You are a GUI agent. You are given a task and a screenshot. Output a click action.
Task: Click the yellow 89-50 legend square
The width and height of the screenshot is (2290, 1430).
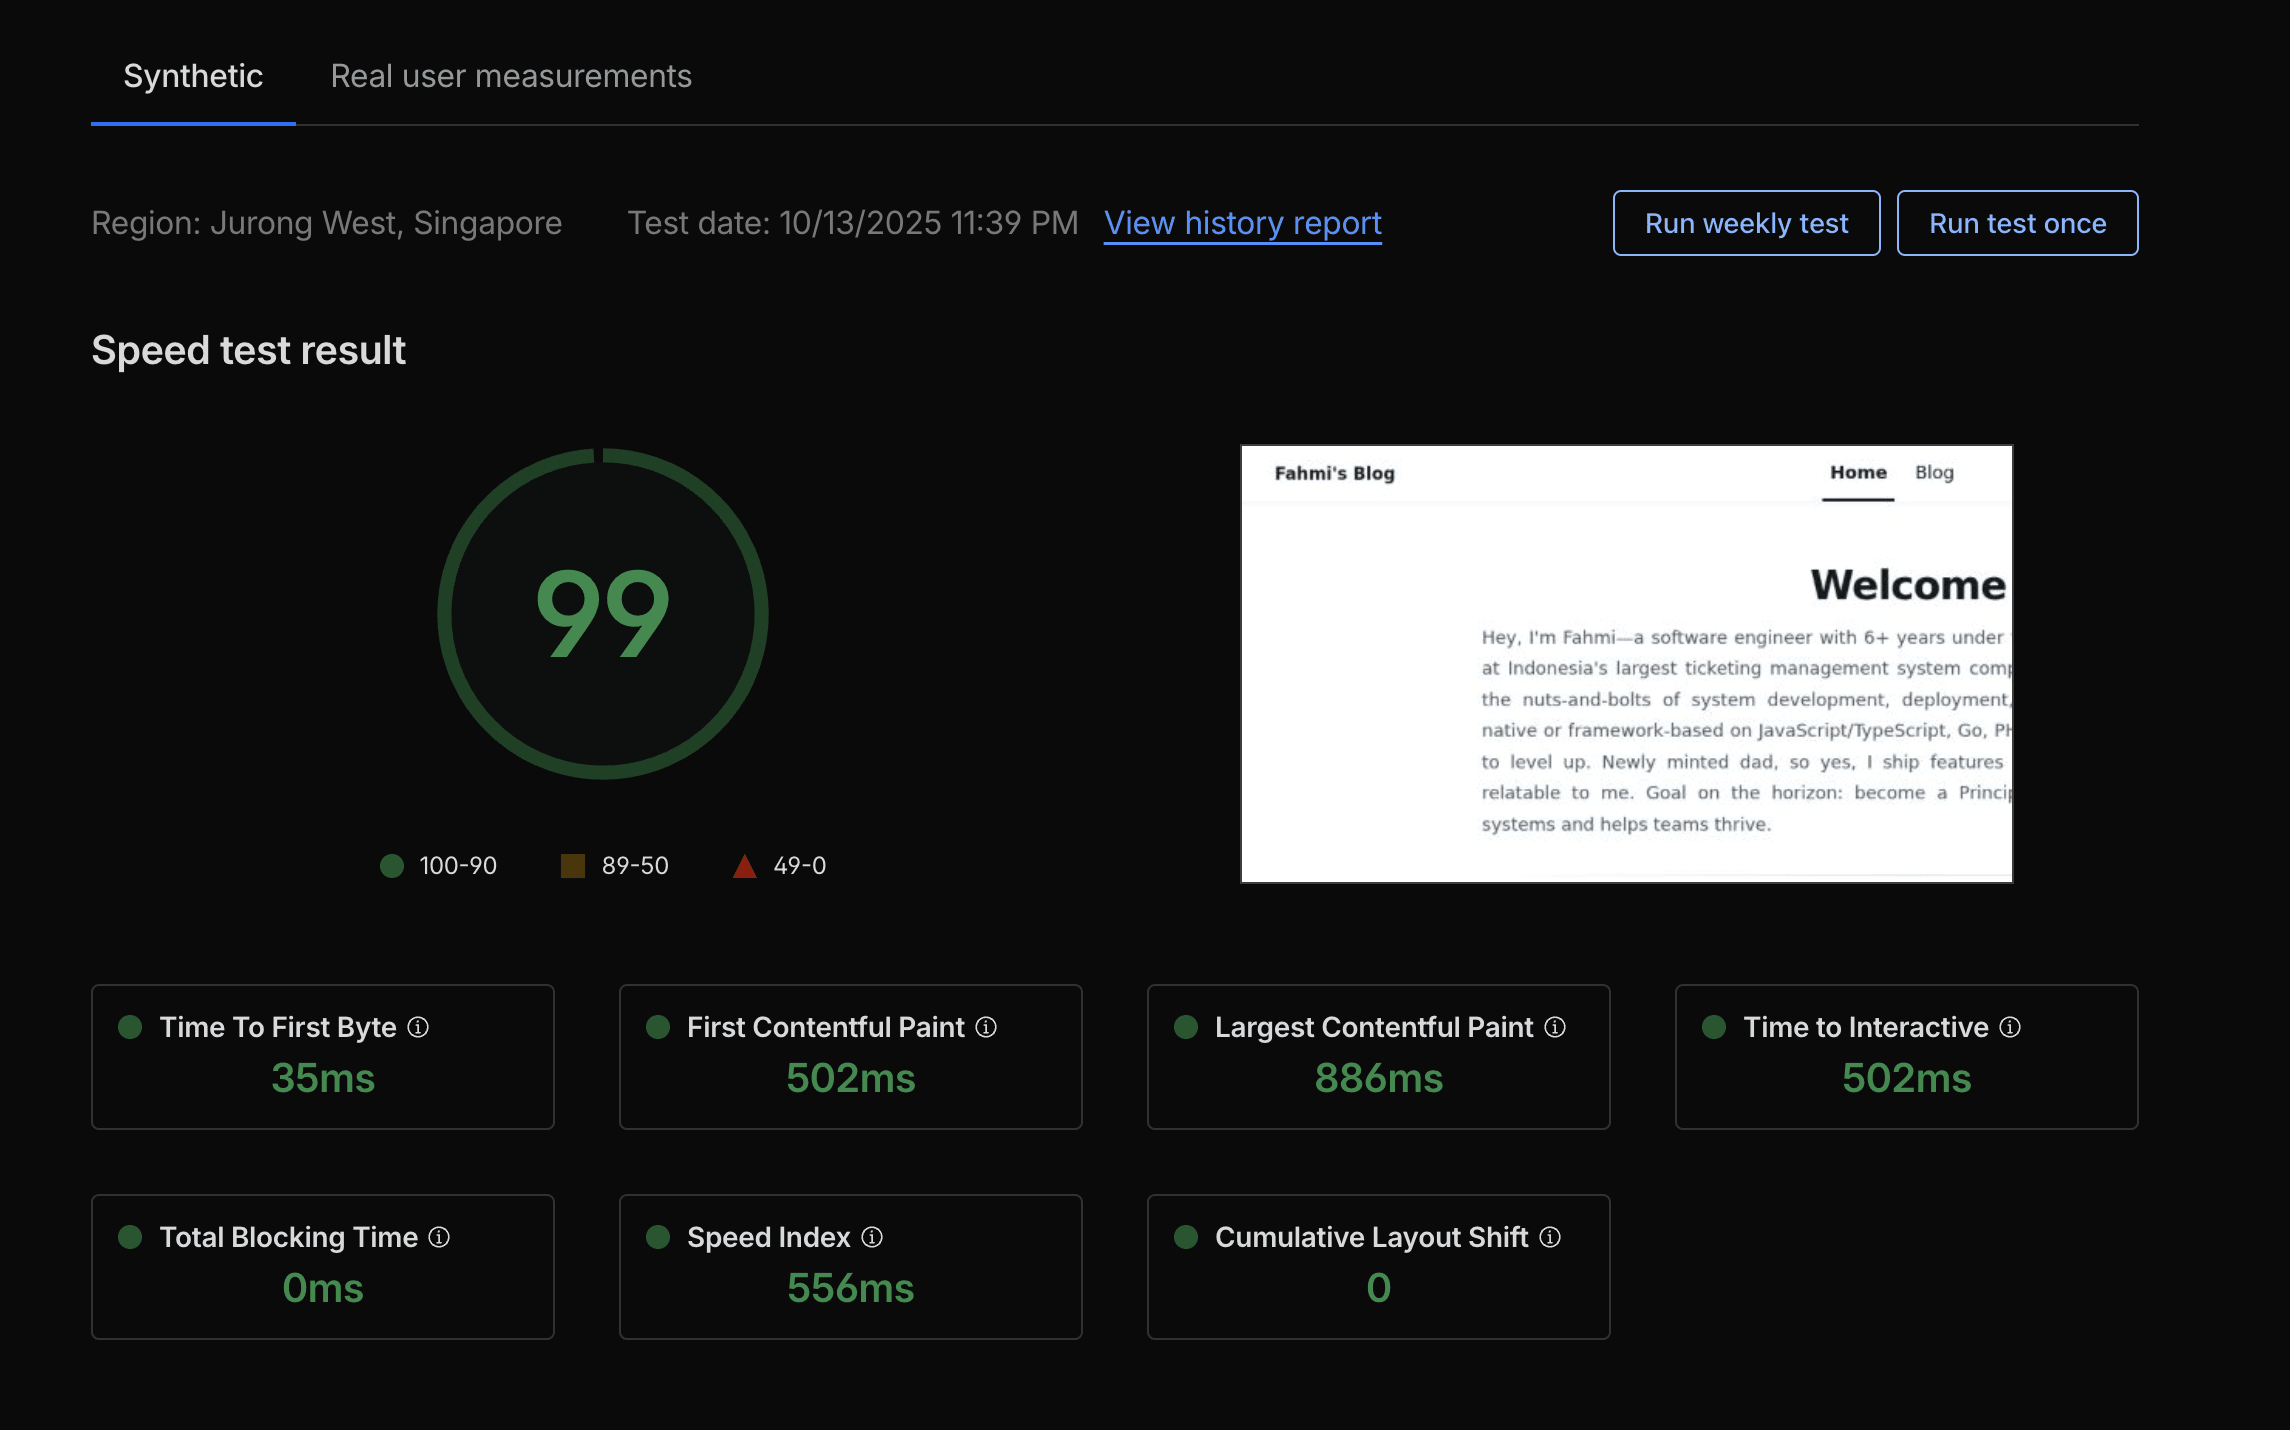pyautogui.click(x=574, y=866)
